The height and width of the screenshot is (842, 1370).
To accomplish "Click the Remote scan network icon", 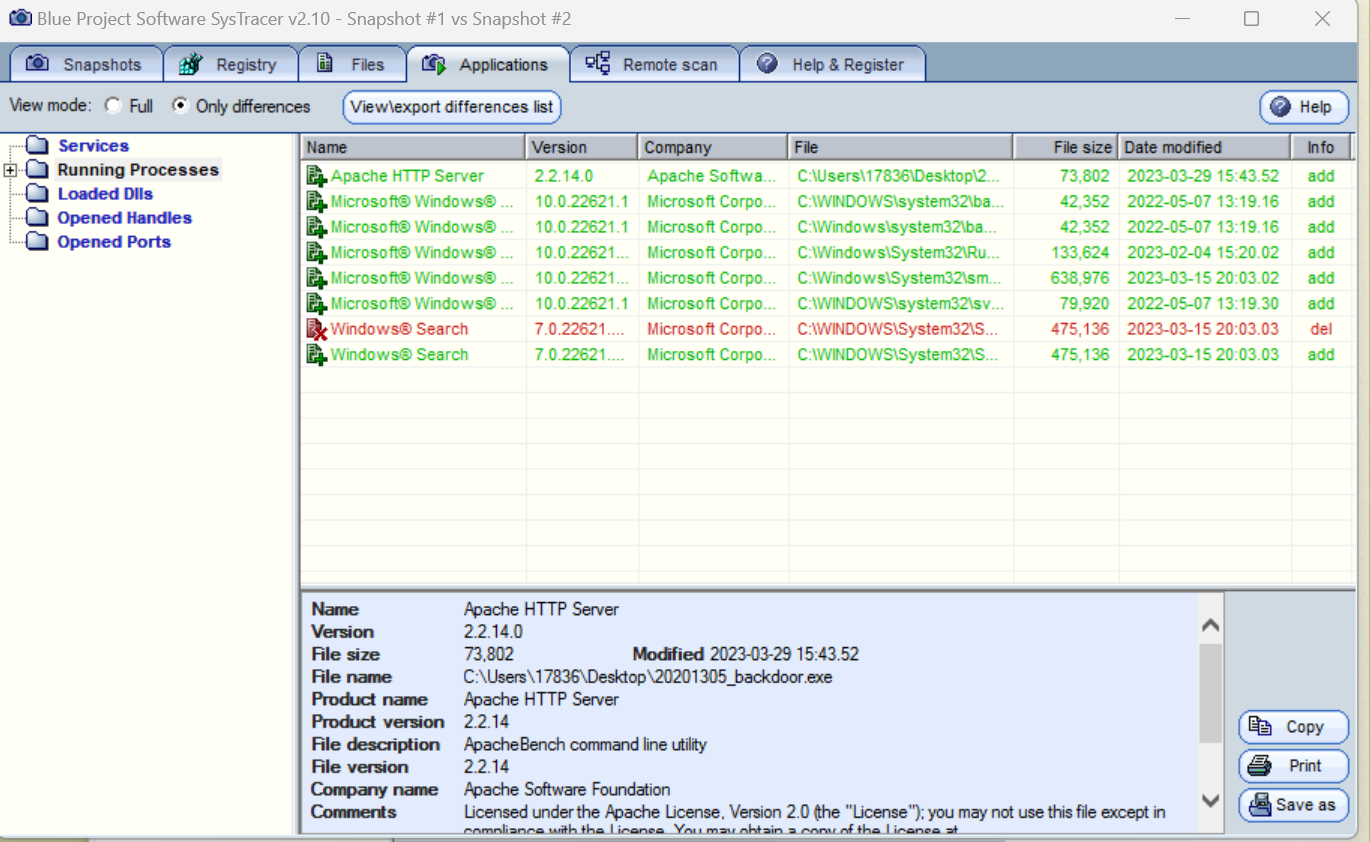I will [x=598, y=64].
